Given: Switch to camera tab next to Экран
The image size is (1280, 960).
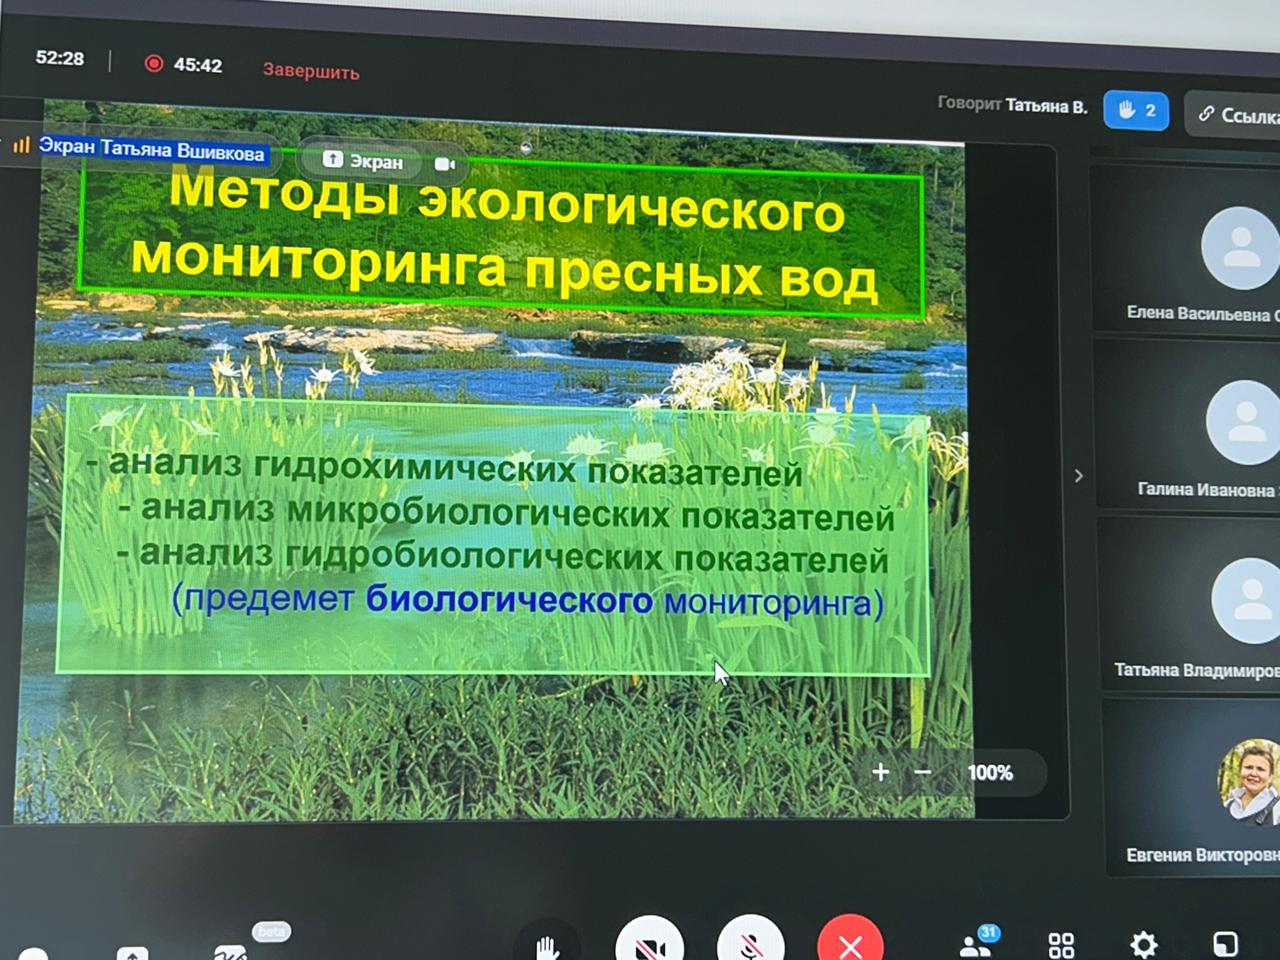Looking at the screenshot, I should point(445,163).
